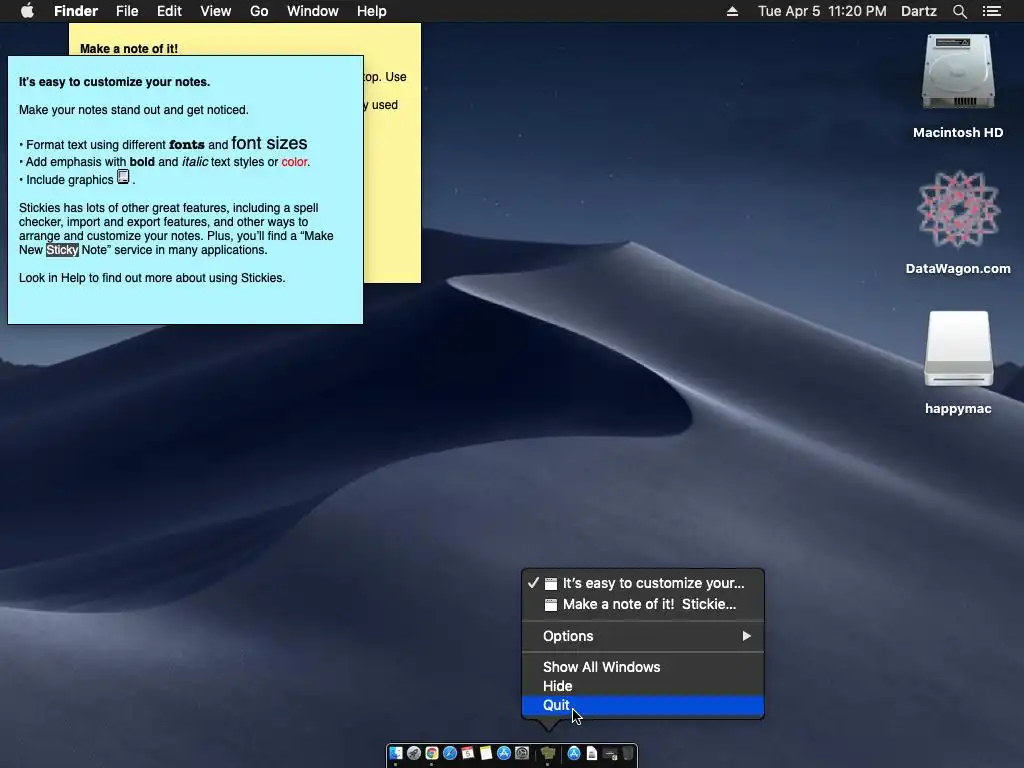Open the white document stack in Dock
The height and width of the screenshot is (768, 1024).
click(x=592, y=754)
